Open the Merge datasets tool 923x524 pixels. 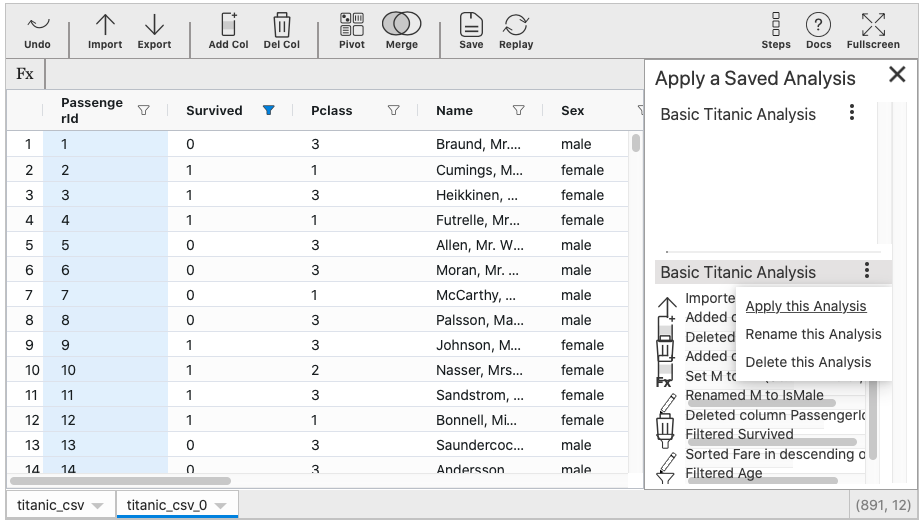(401, 30)
